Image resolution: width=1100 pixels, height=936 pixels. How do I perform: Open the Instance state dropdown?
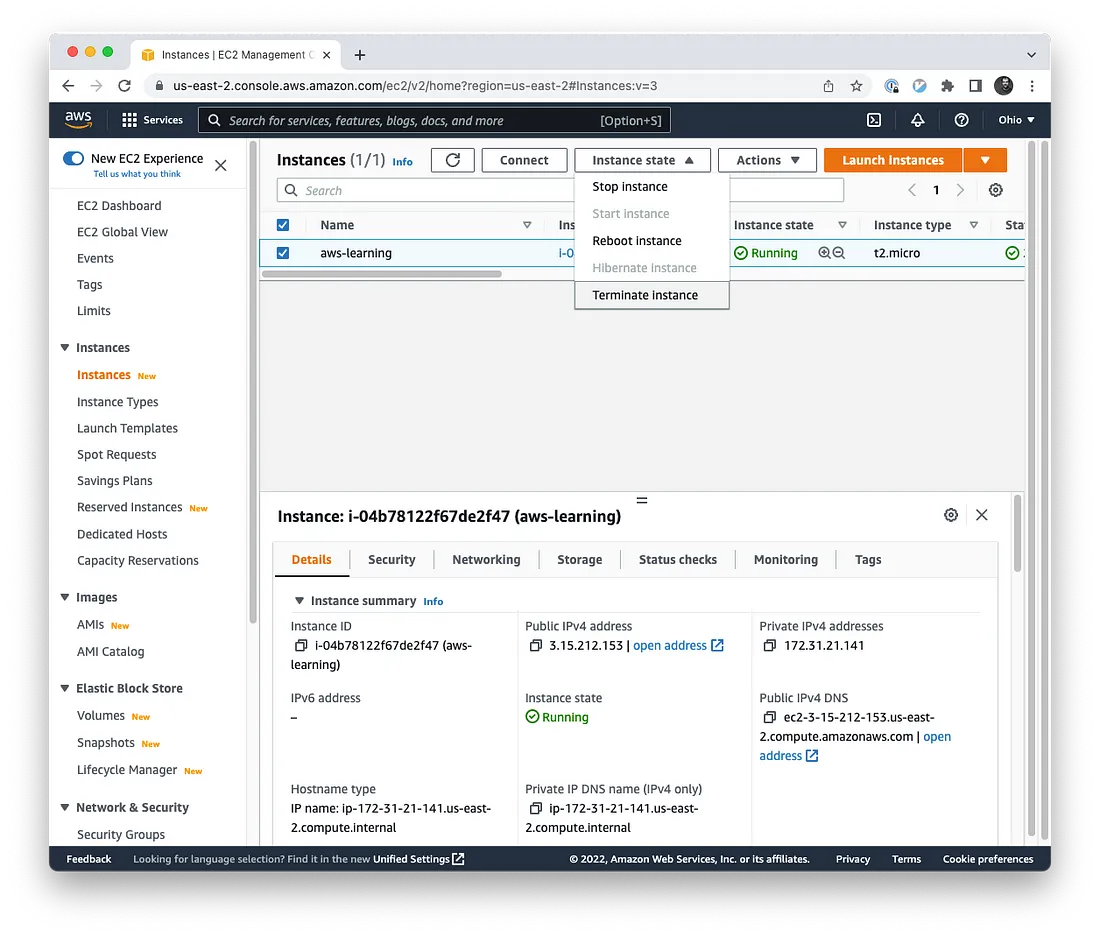pyautogui.click(x=642, y=160)
